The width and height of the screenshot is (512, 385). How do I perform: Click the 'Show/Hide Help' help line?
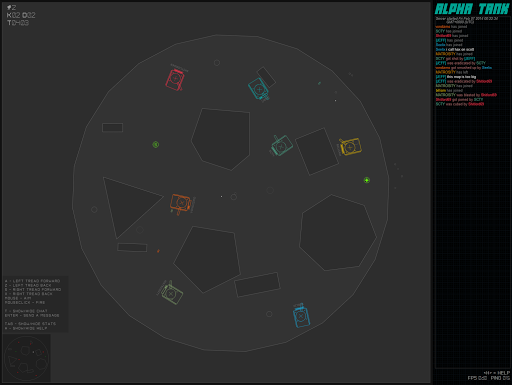click(26, 328)
